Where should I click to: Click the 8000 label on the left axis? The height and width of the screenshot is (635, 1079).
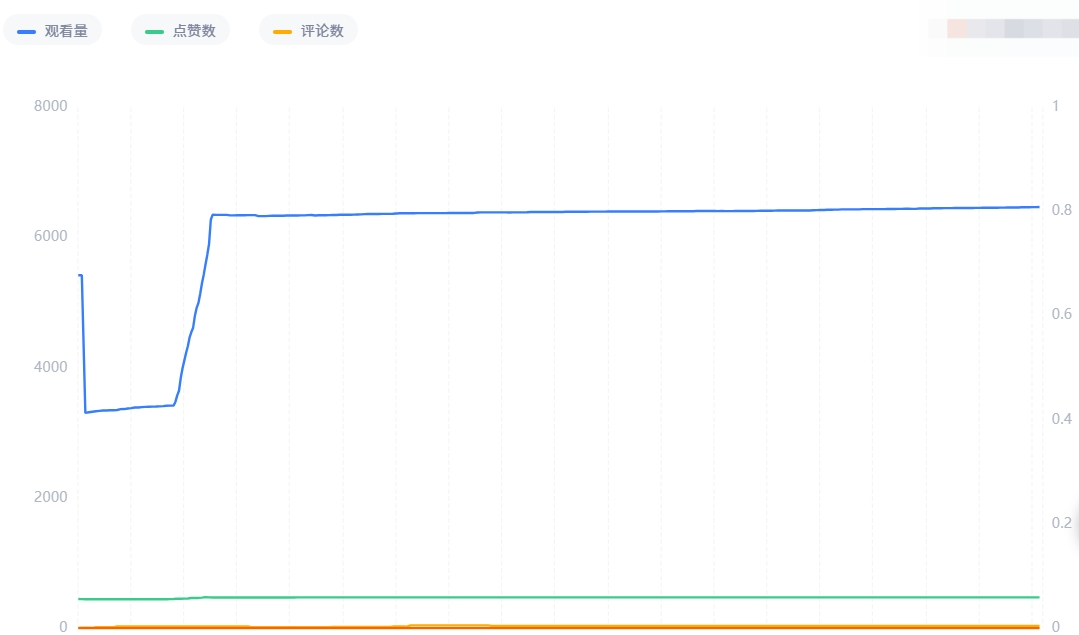[50, 106]
